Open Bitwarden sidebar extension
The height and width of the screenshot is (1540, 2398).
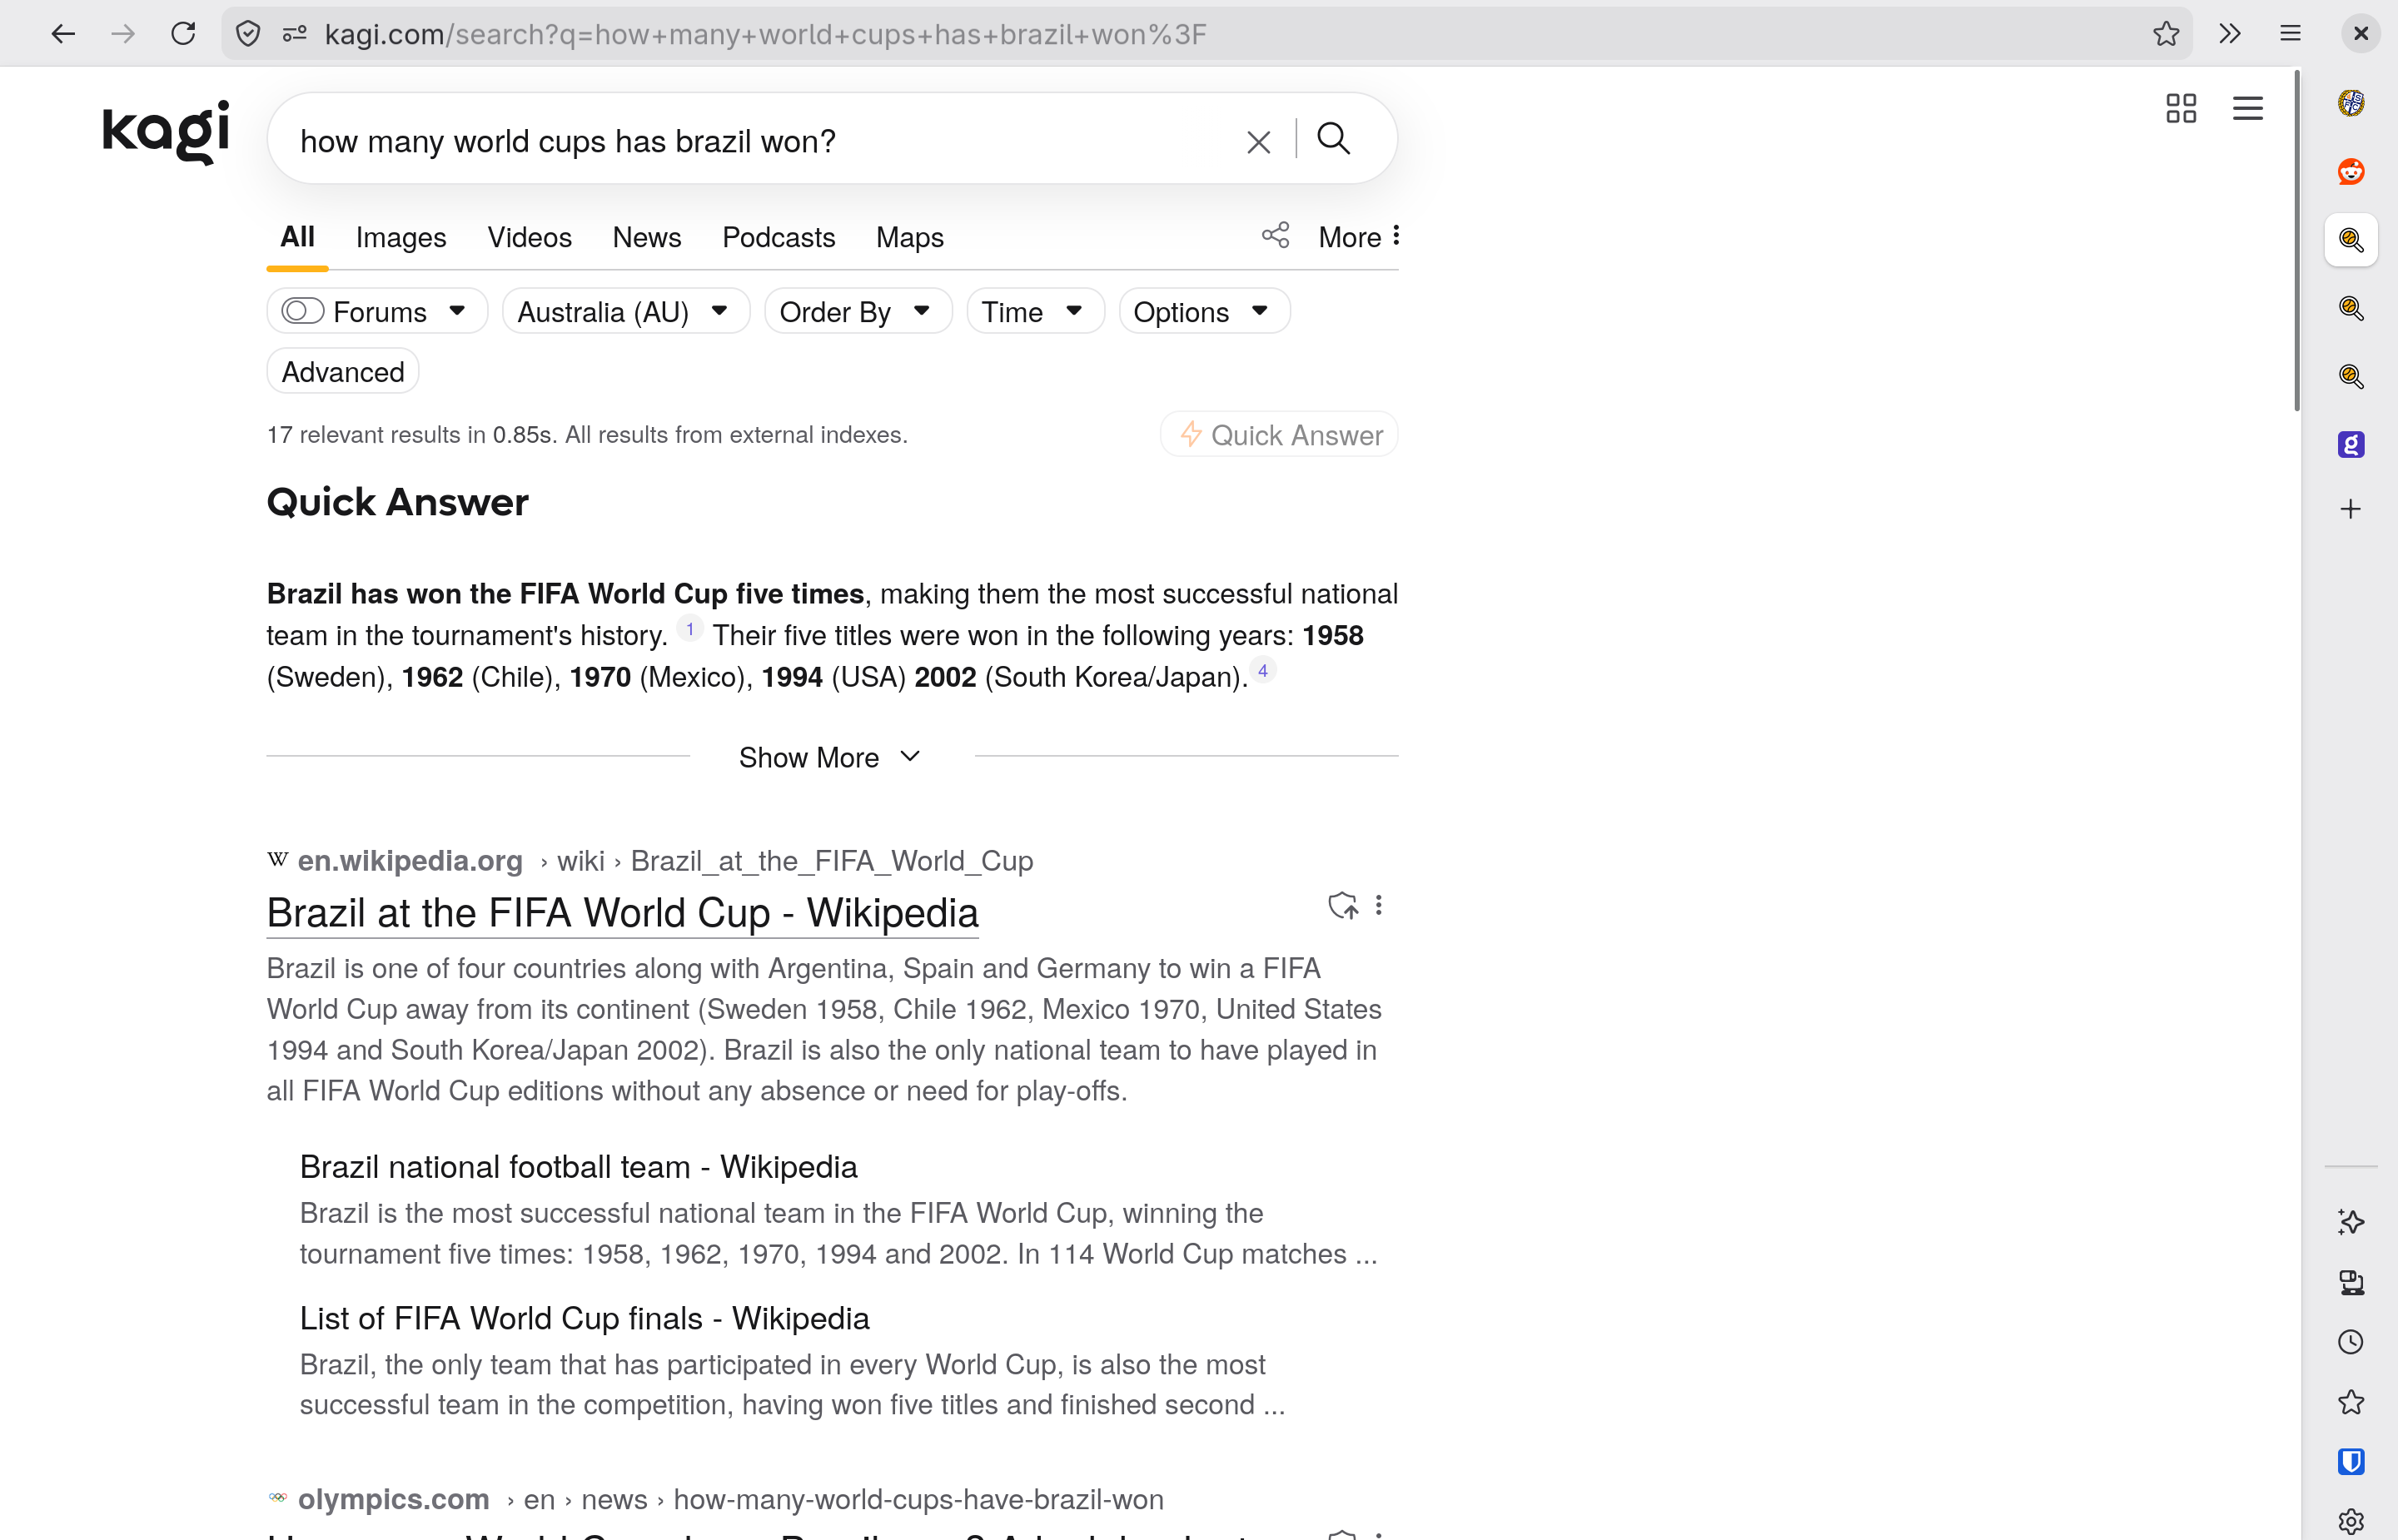pyautogui.click(x=2351, y=1462)
